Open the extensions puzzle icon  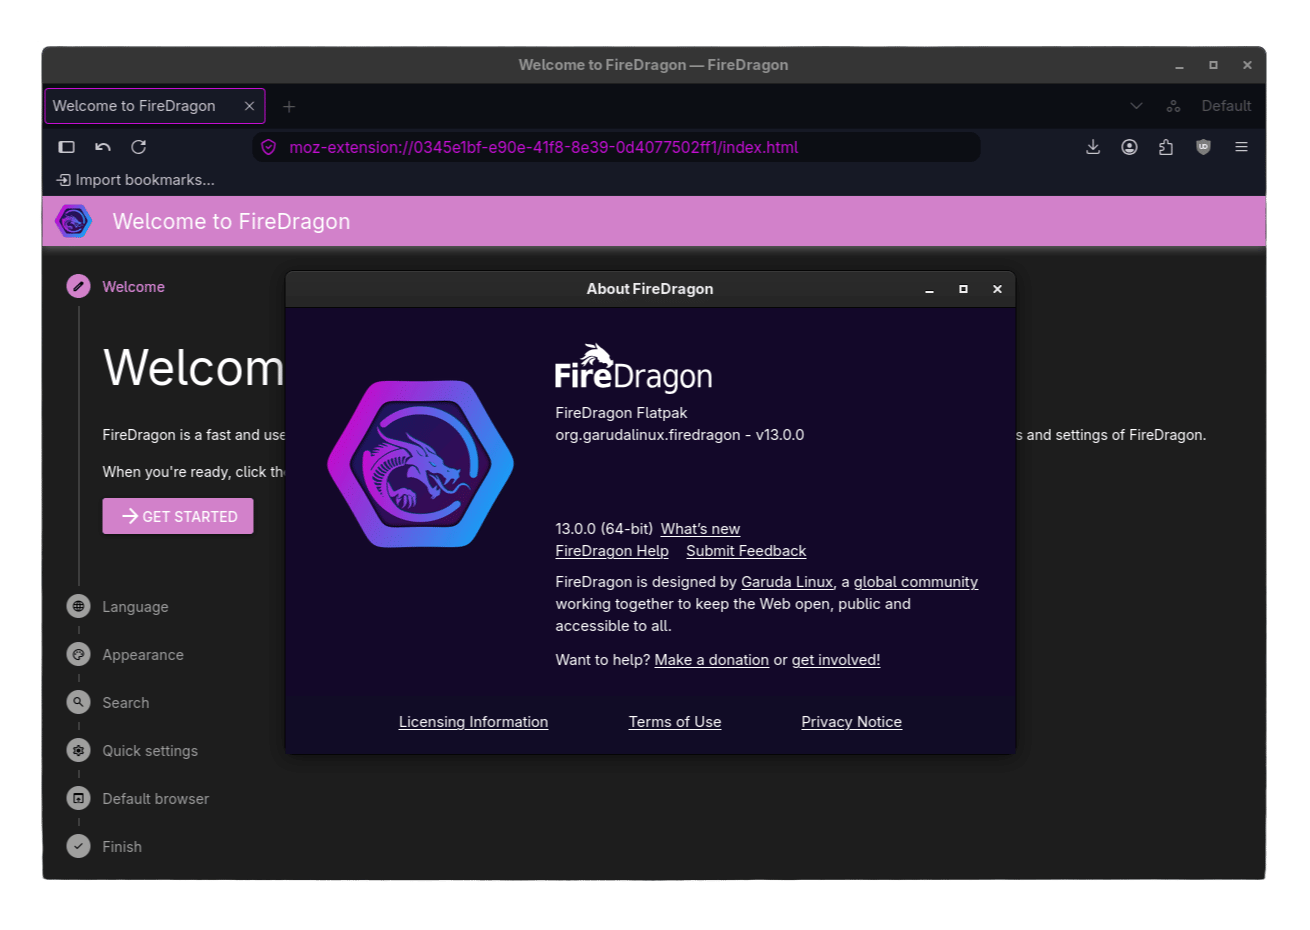click(x=1166, y=147)
